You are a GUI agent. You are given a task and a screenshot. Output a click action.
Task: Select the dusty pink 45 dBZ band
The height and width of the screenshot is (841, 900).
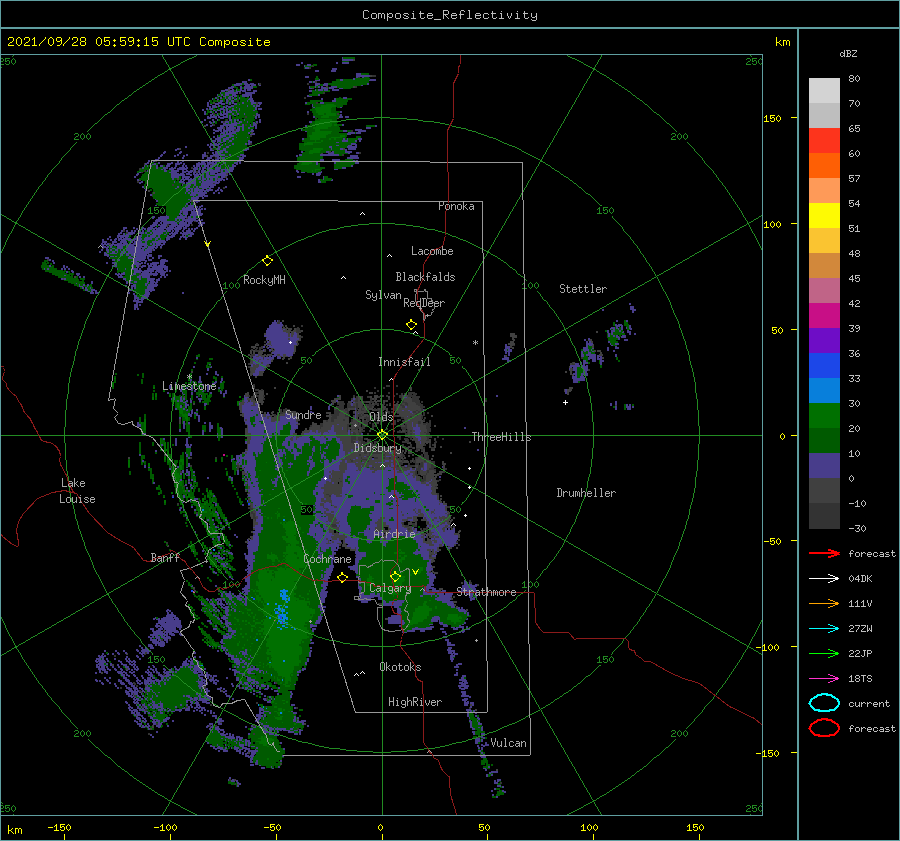click(x=824, y=290)
